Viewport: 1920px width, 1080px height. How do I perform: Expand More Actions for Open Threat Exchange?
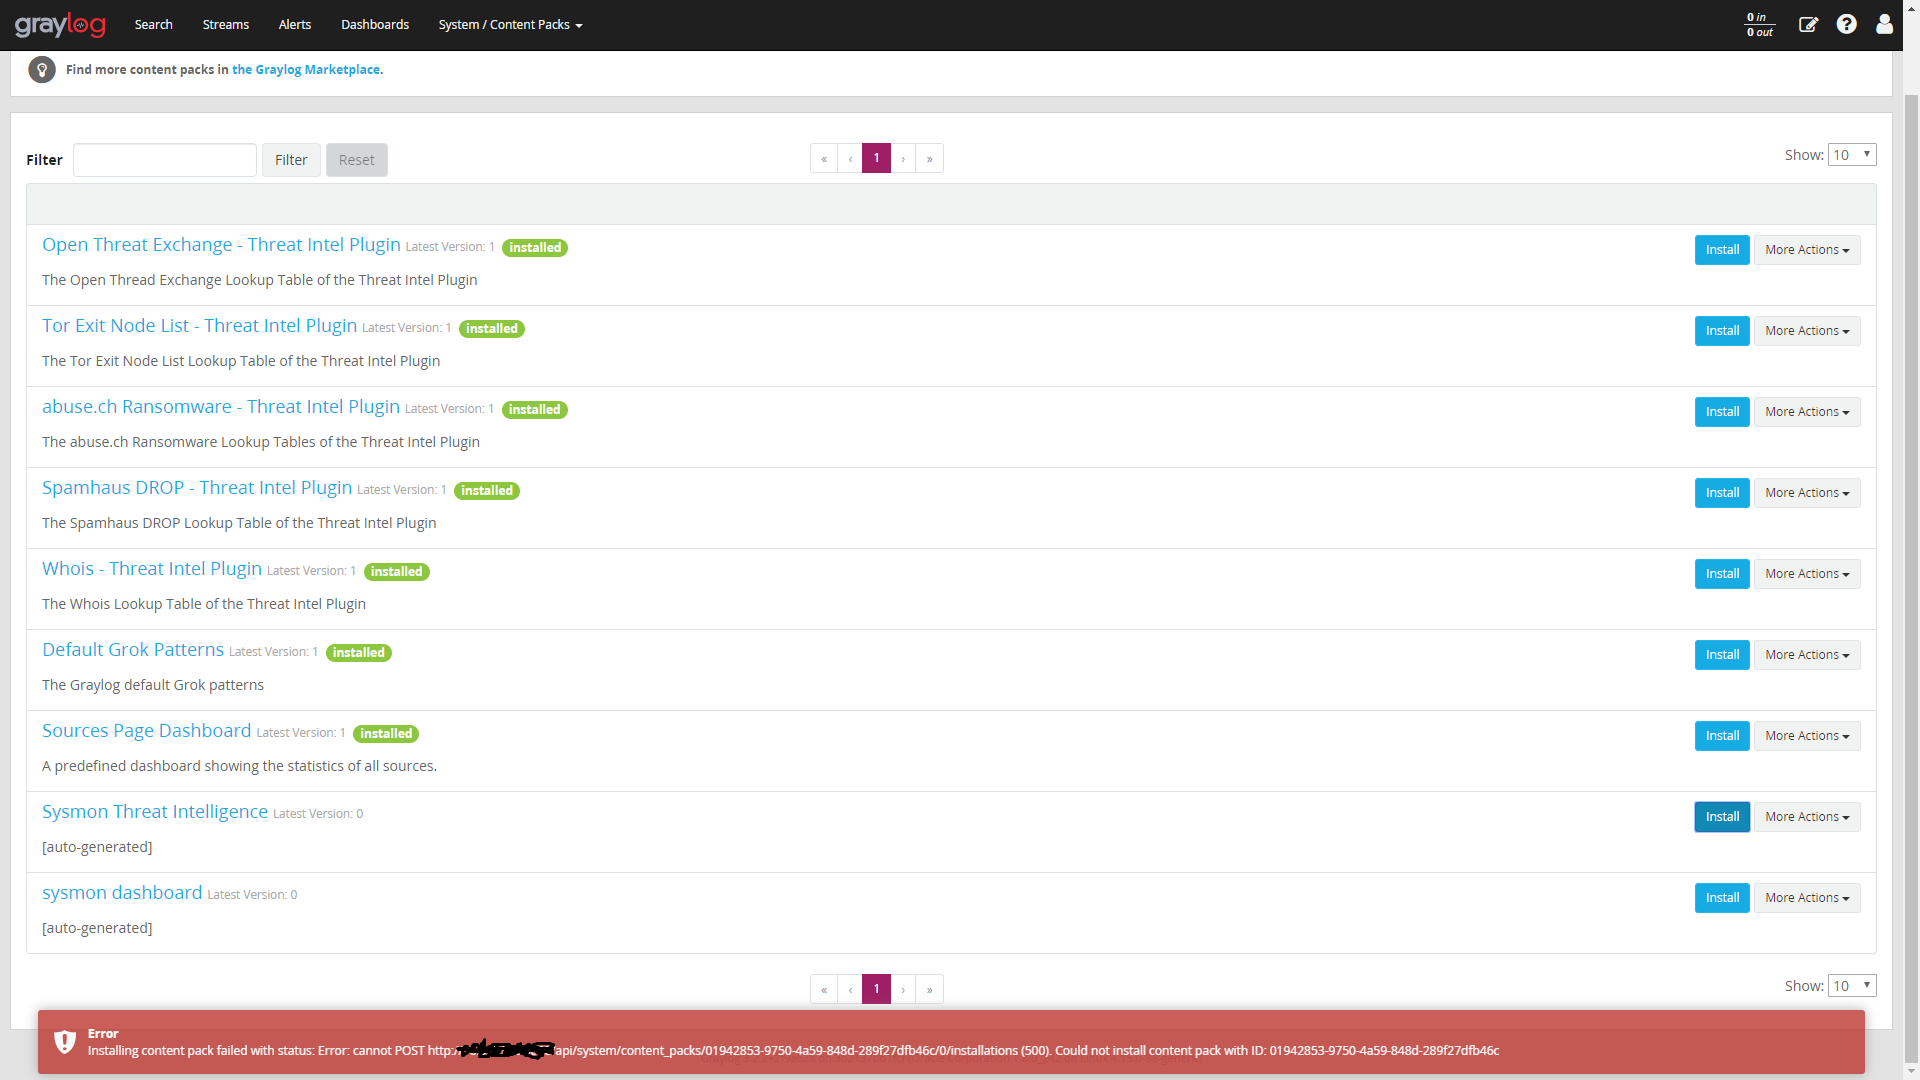point(1807,250)
